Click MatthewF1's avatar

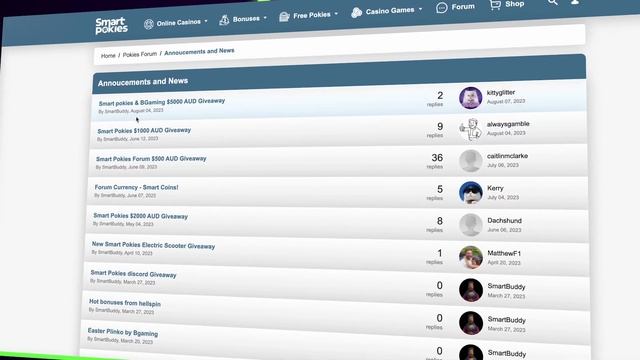click(471, 258)
